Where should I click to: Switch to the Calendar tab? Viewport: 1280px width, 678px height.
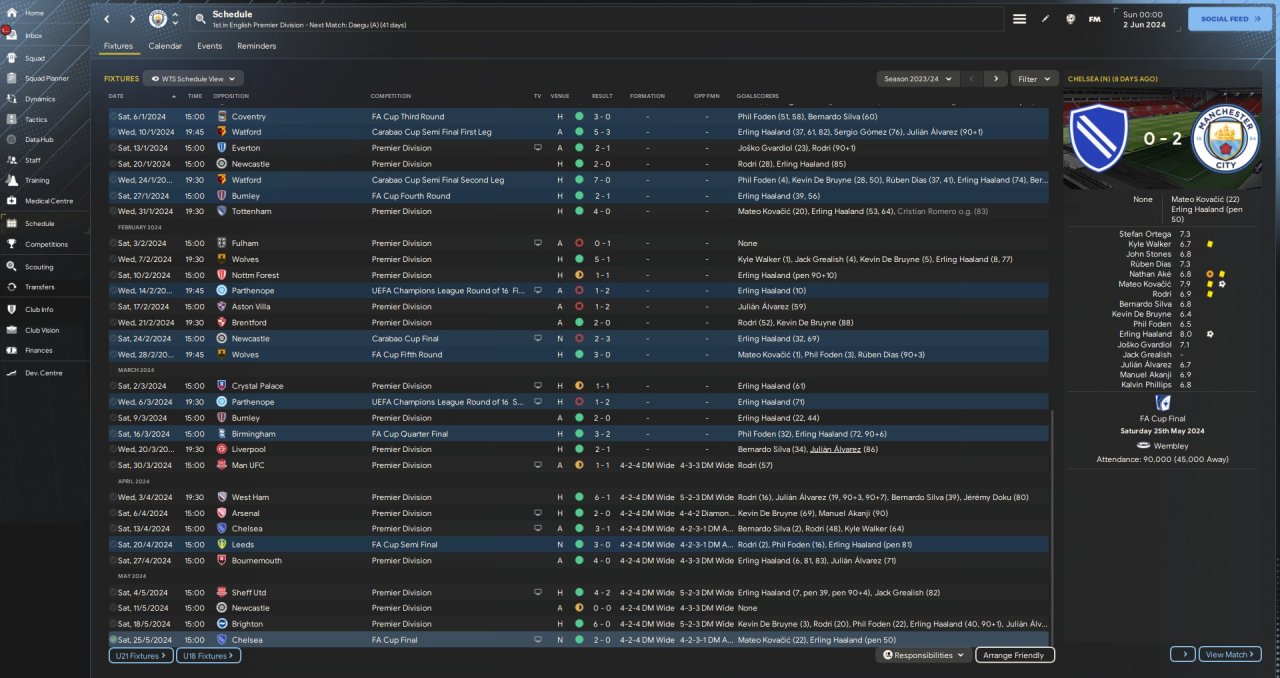pos(165,46)
